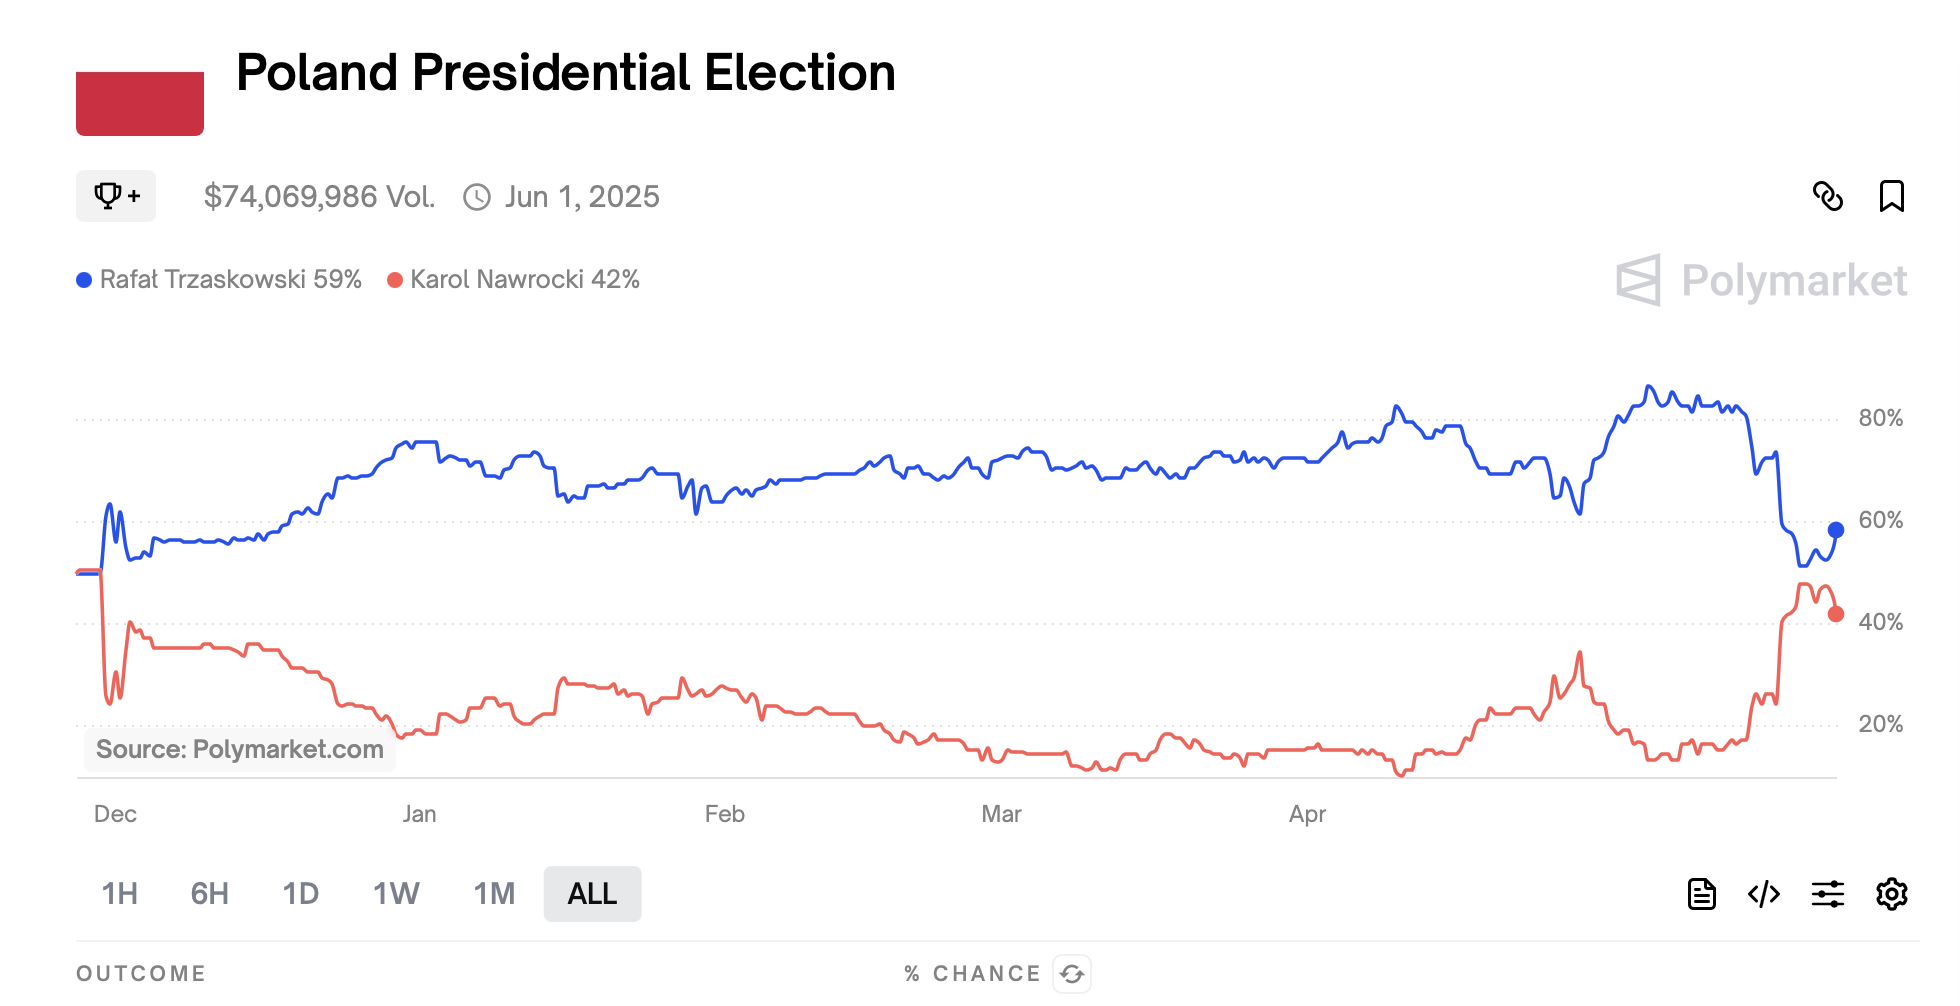The height and width of the screenshot is (1006, 1960).
Task: Select the 1D time range
Action: click(300, 893)
